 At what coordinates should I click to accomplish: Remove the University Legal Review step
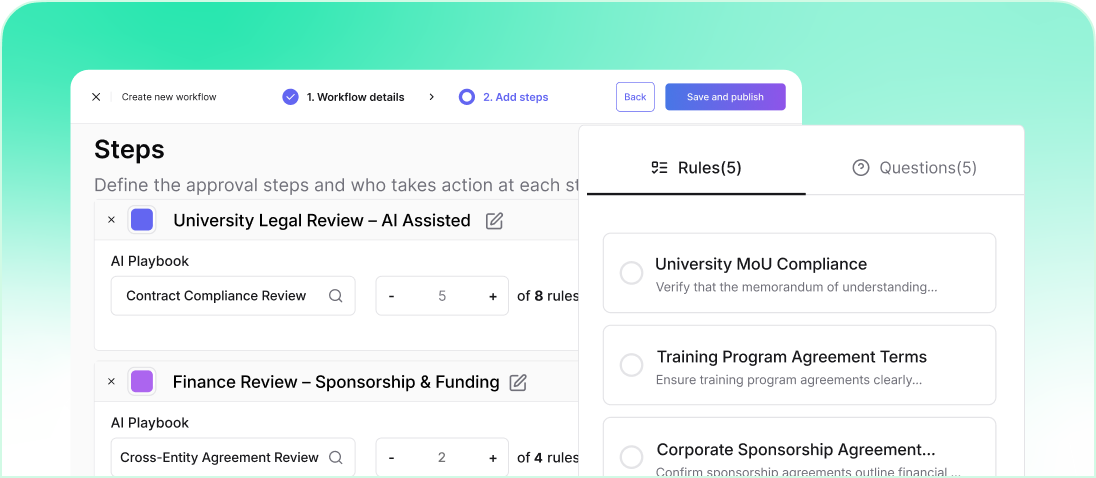click(111, 220)
